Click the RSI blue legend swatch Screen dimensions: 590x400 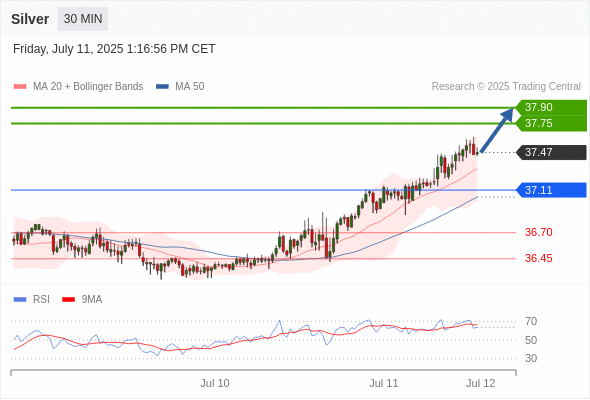tap(20, 300)
